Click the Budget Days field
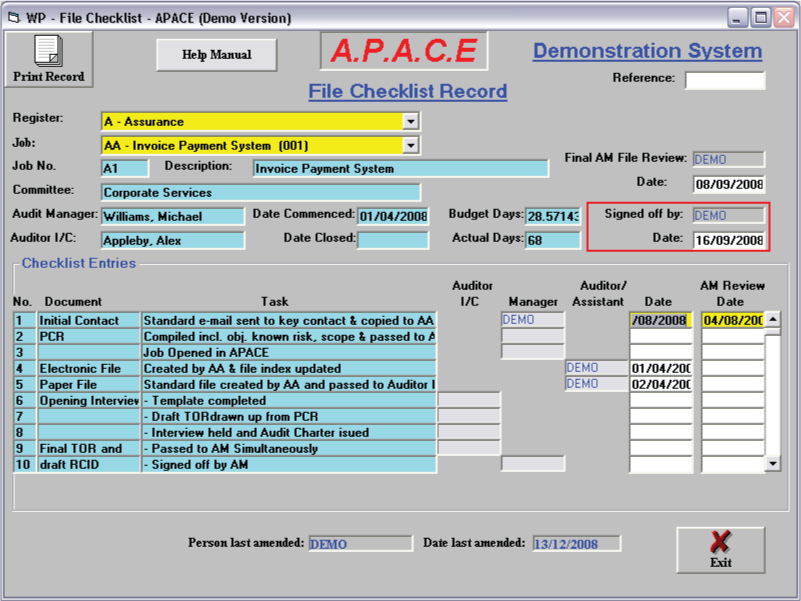 tap(553, 217)
